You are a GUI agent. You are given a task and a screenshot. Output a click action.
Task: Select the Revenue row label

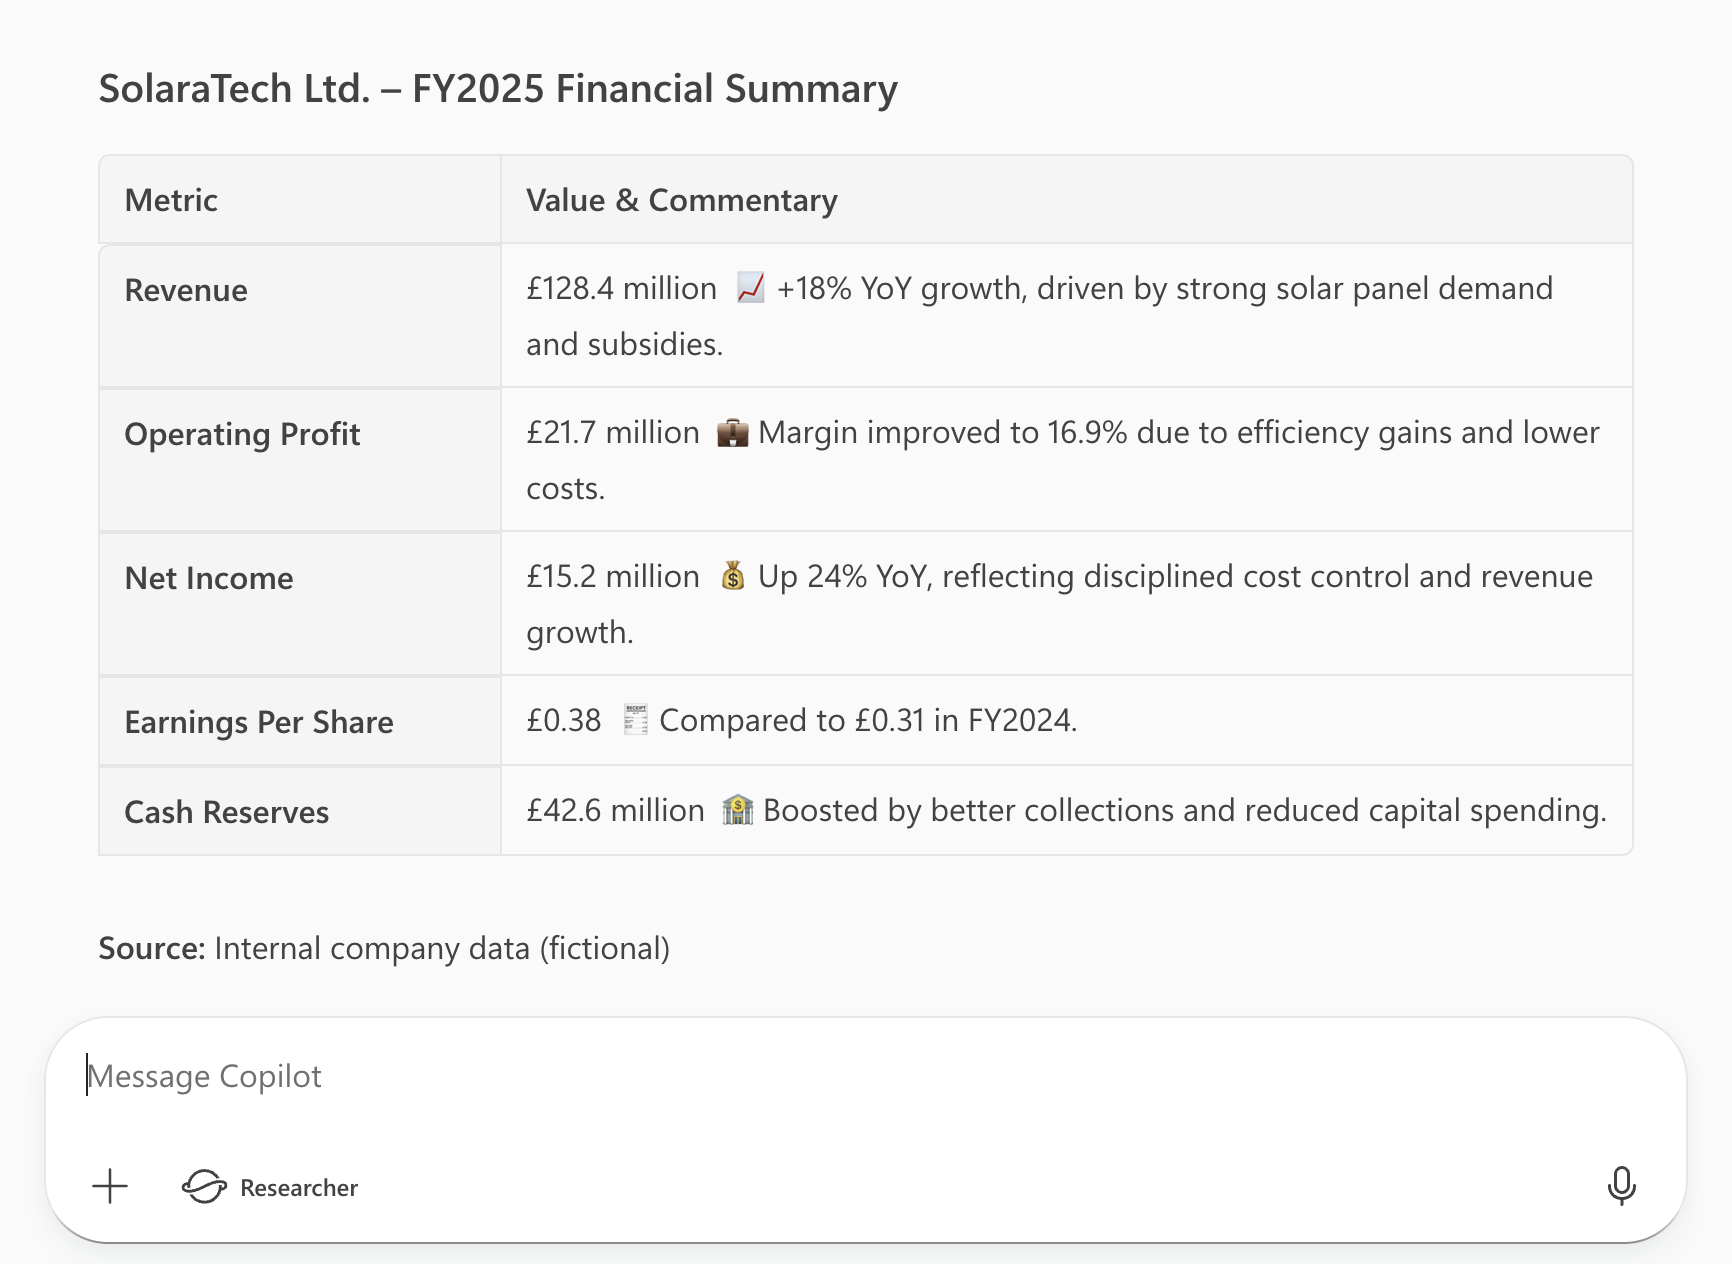click(186, 290)
